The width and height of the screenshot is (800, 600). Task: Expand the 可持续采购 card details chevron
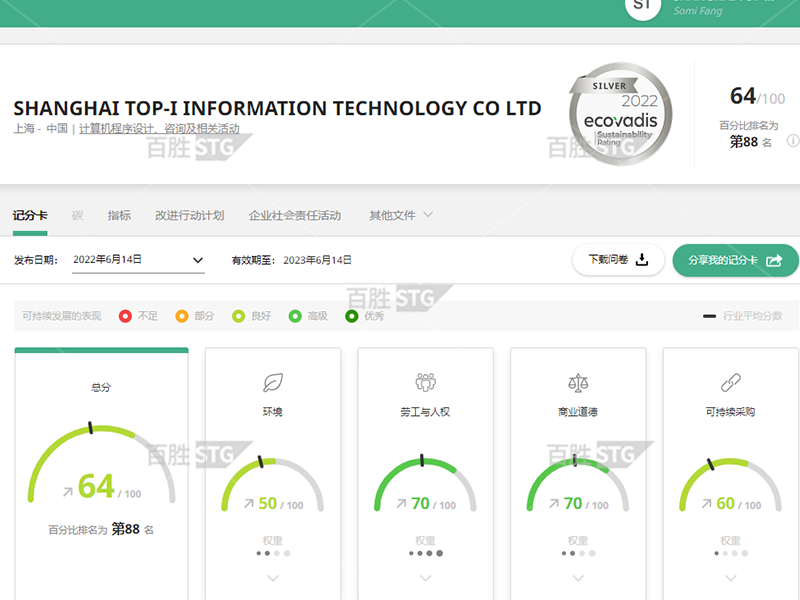[x=731, y=578]
